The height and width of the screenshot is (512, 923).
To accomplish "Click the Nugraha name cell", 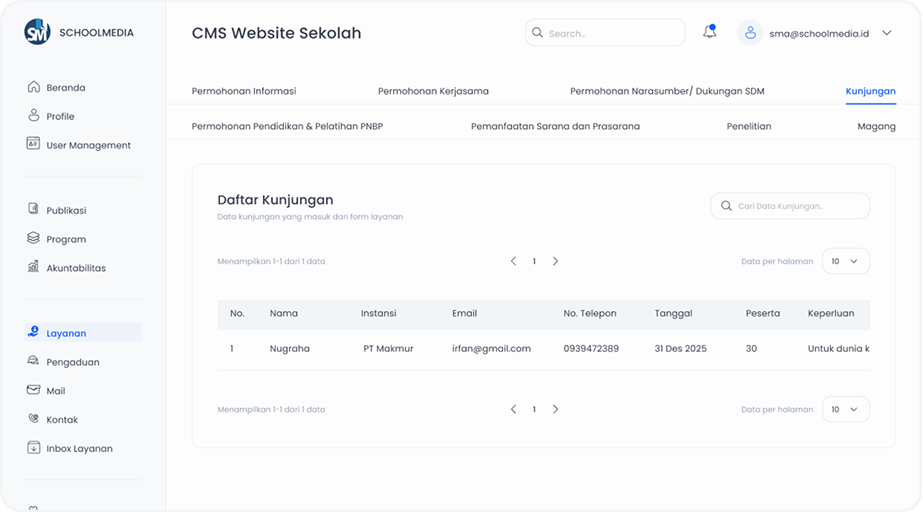I will point(290,348).
